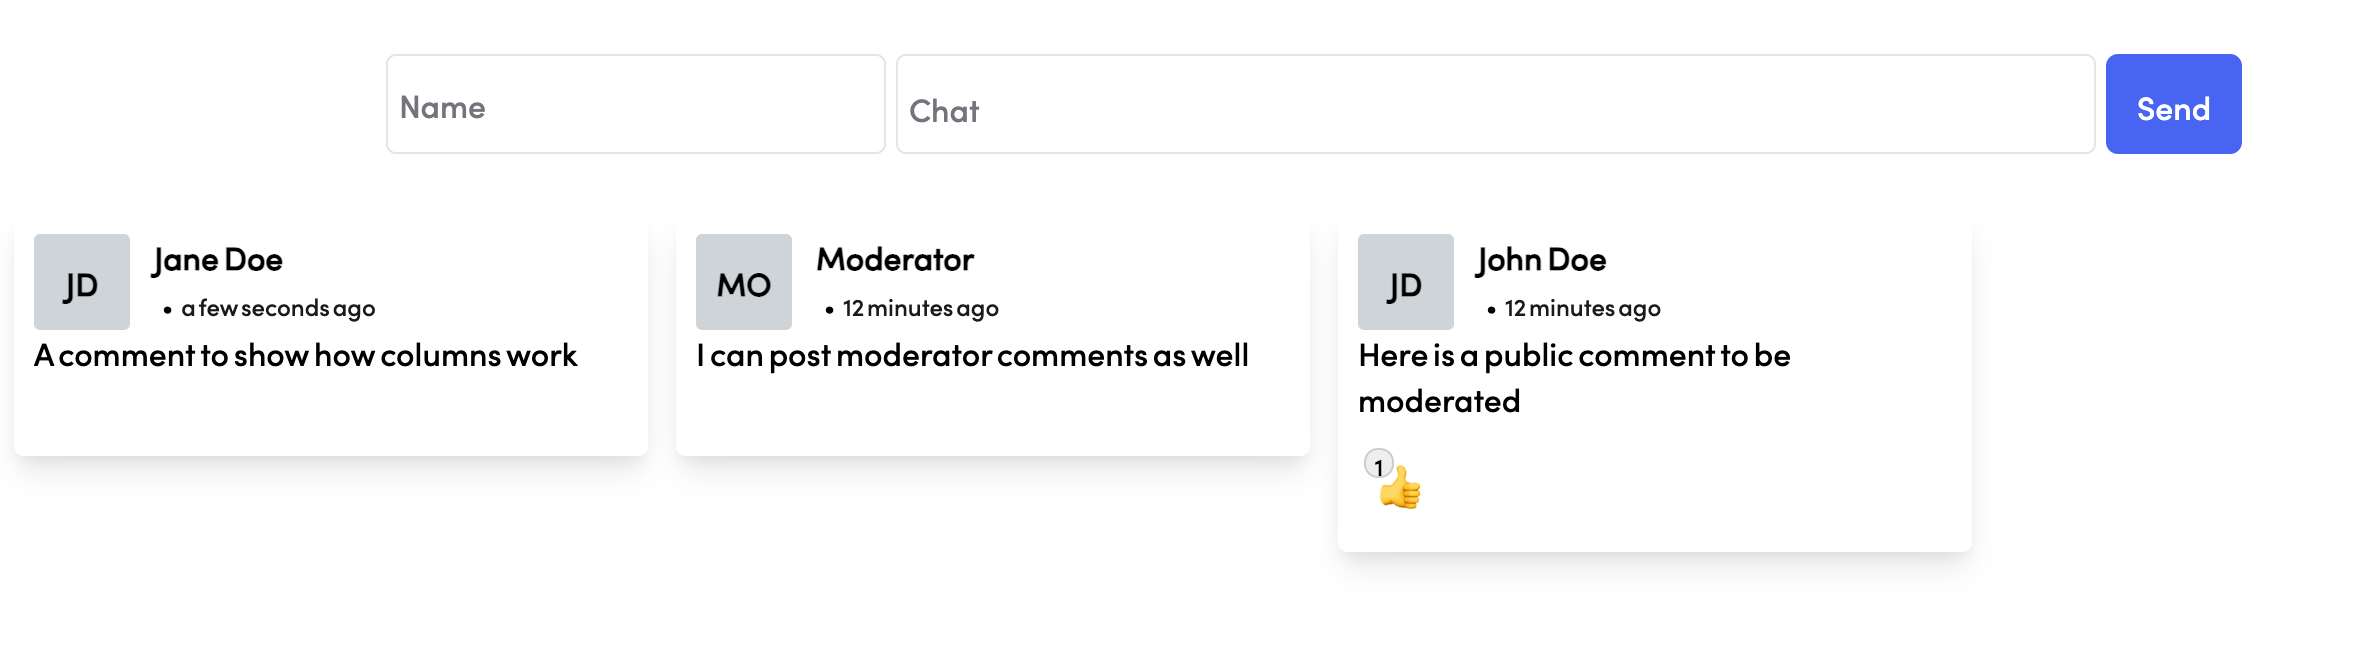
Task: Click John Doe's JD avatar
Action: click(x=1406, y=282)
